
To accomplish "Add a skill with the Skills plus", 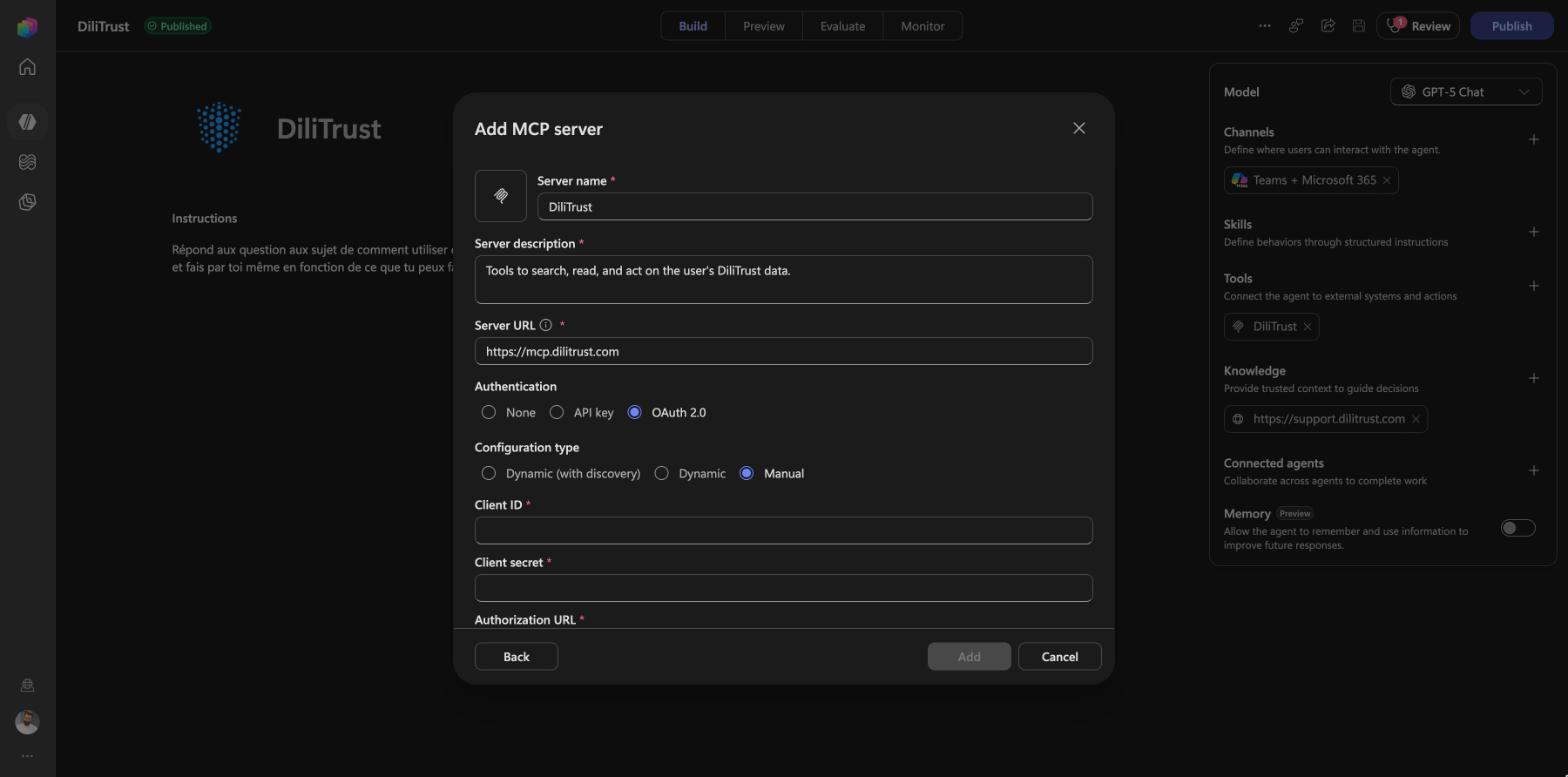I will click(x=1534, y=232).
